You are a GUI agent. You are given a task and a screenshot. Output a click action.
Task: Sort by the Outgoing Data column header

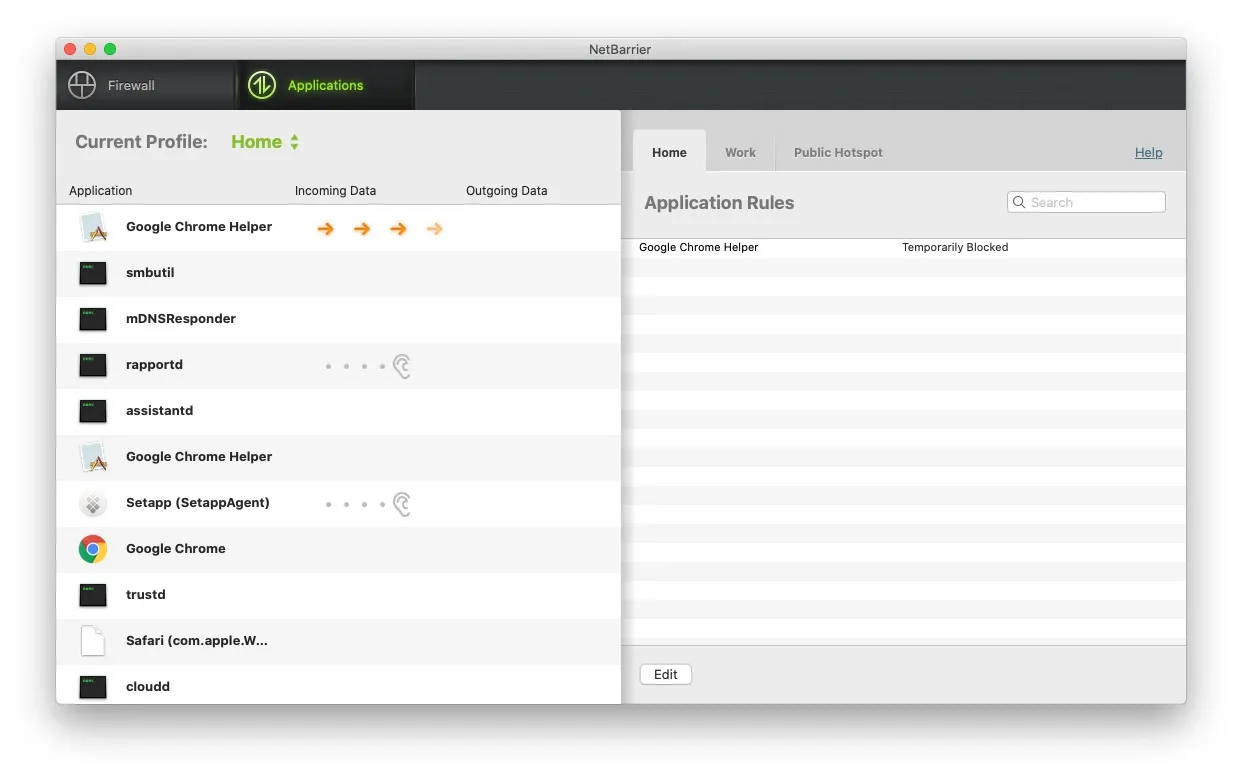click(507, 190)
